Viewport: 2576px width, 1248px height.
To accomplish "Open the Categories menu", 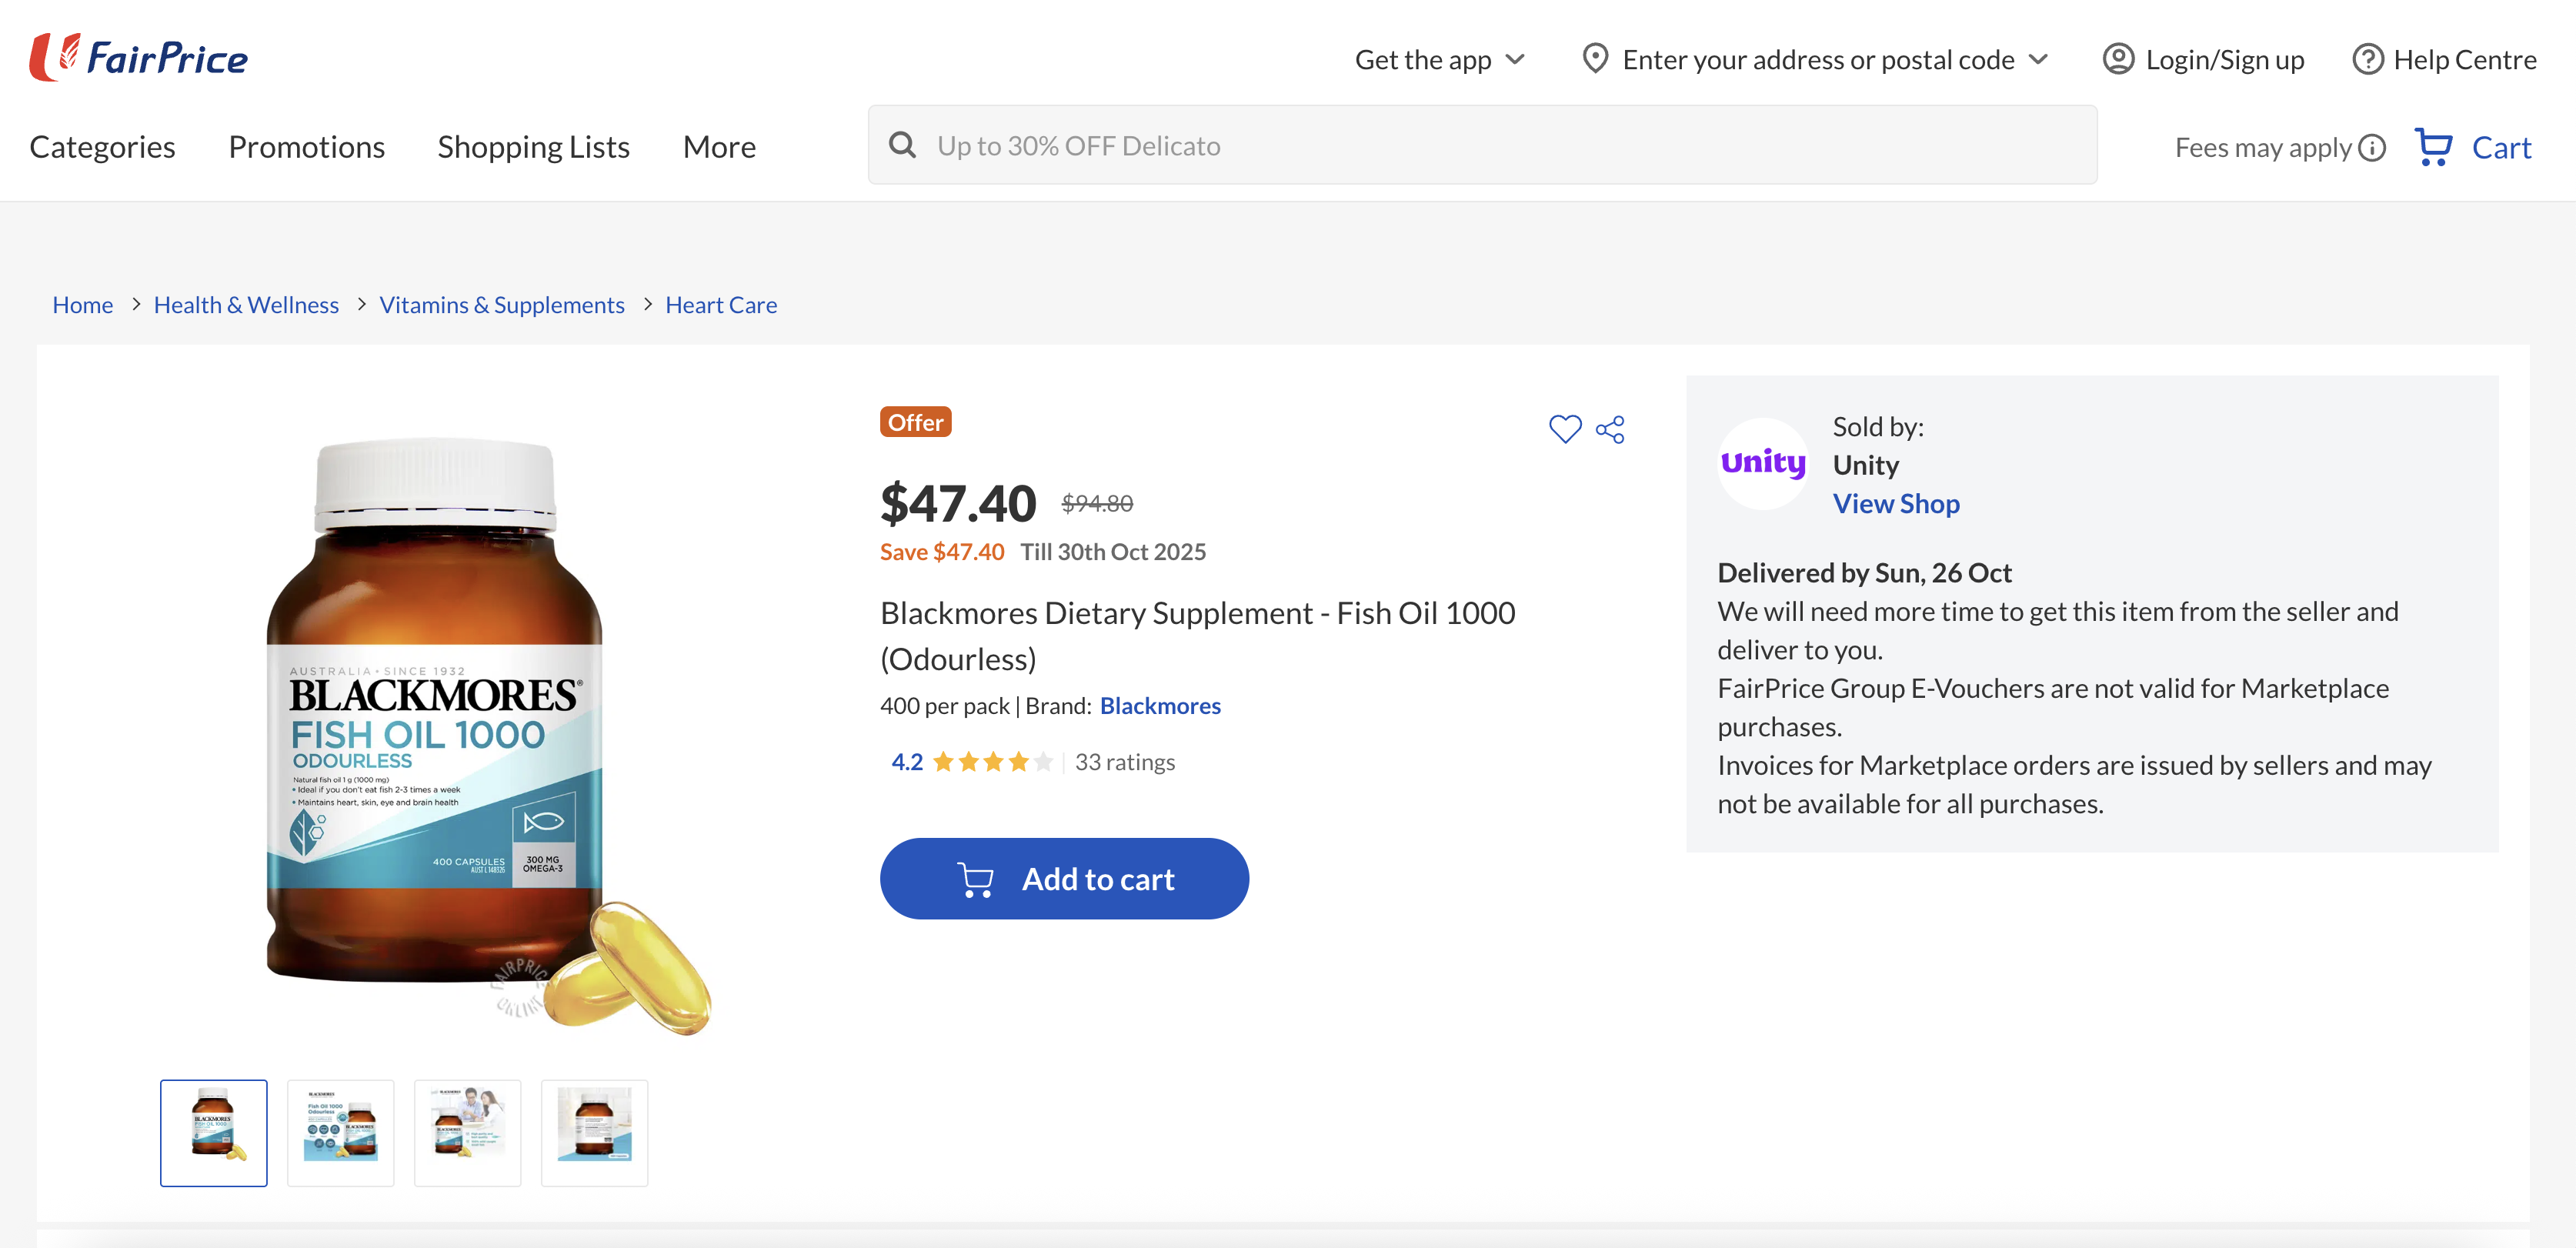I will [102, 147].
